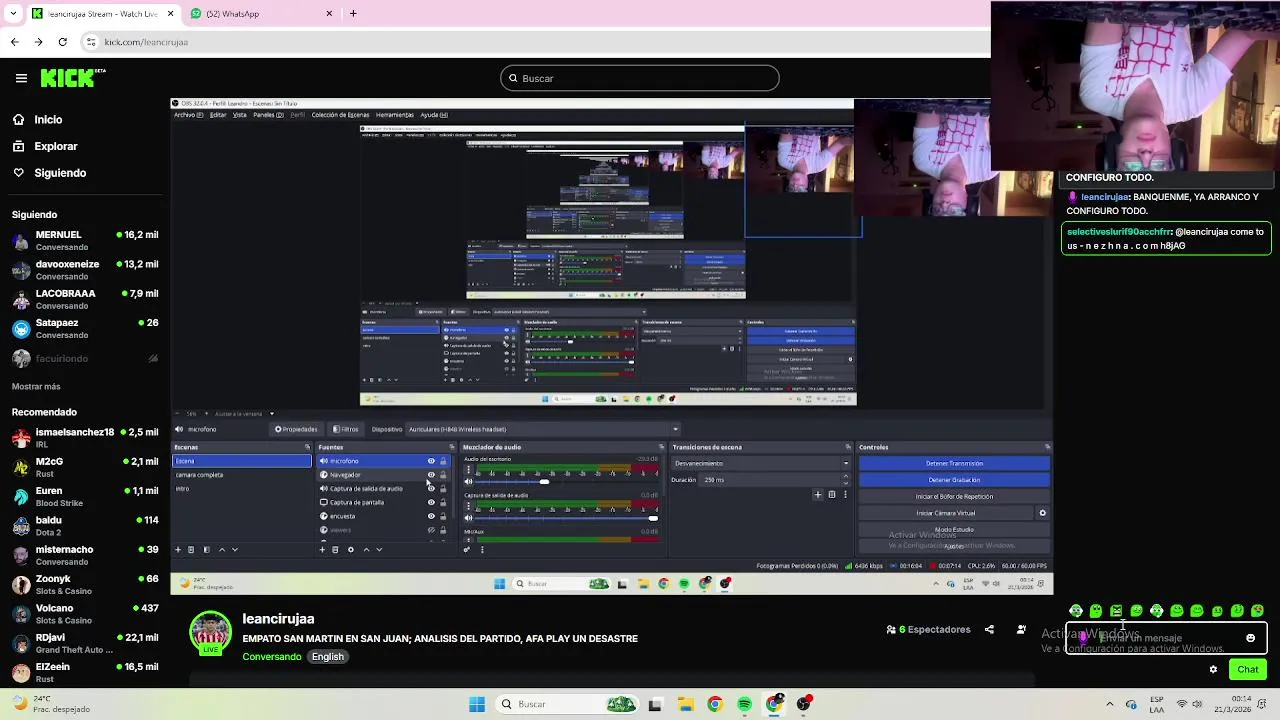Click Iniciar el Búfer de Repetición
Viewport: 1280px width, 720px height.
point(954,496)
